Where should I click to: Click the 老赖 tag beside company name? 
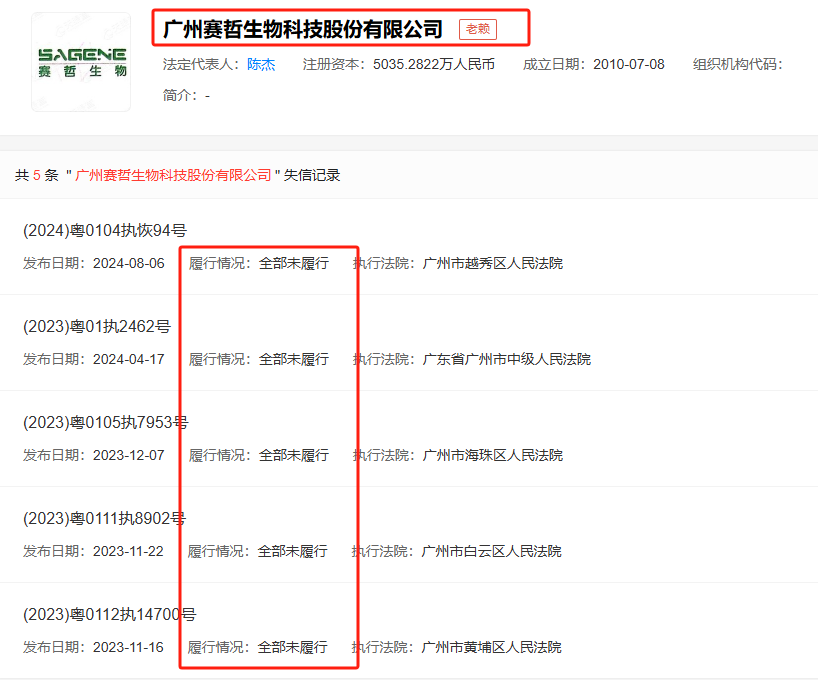pyautogui.click(x=478, y=29)
